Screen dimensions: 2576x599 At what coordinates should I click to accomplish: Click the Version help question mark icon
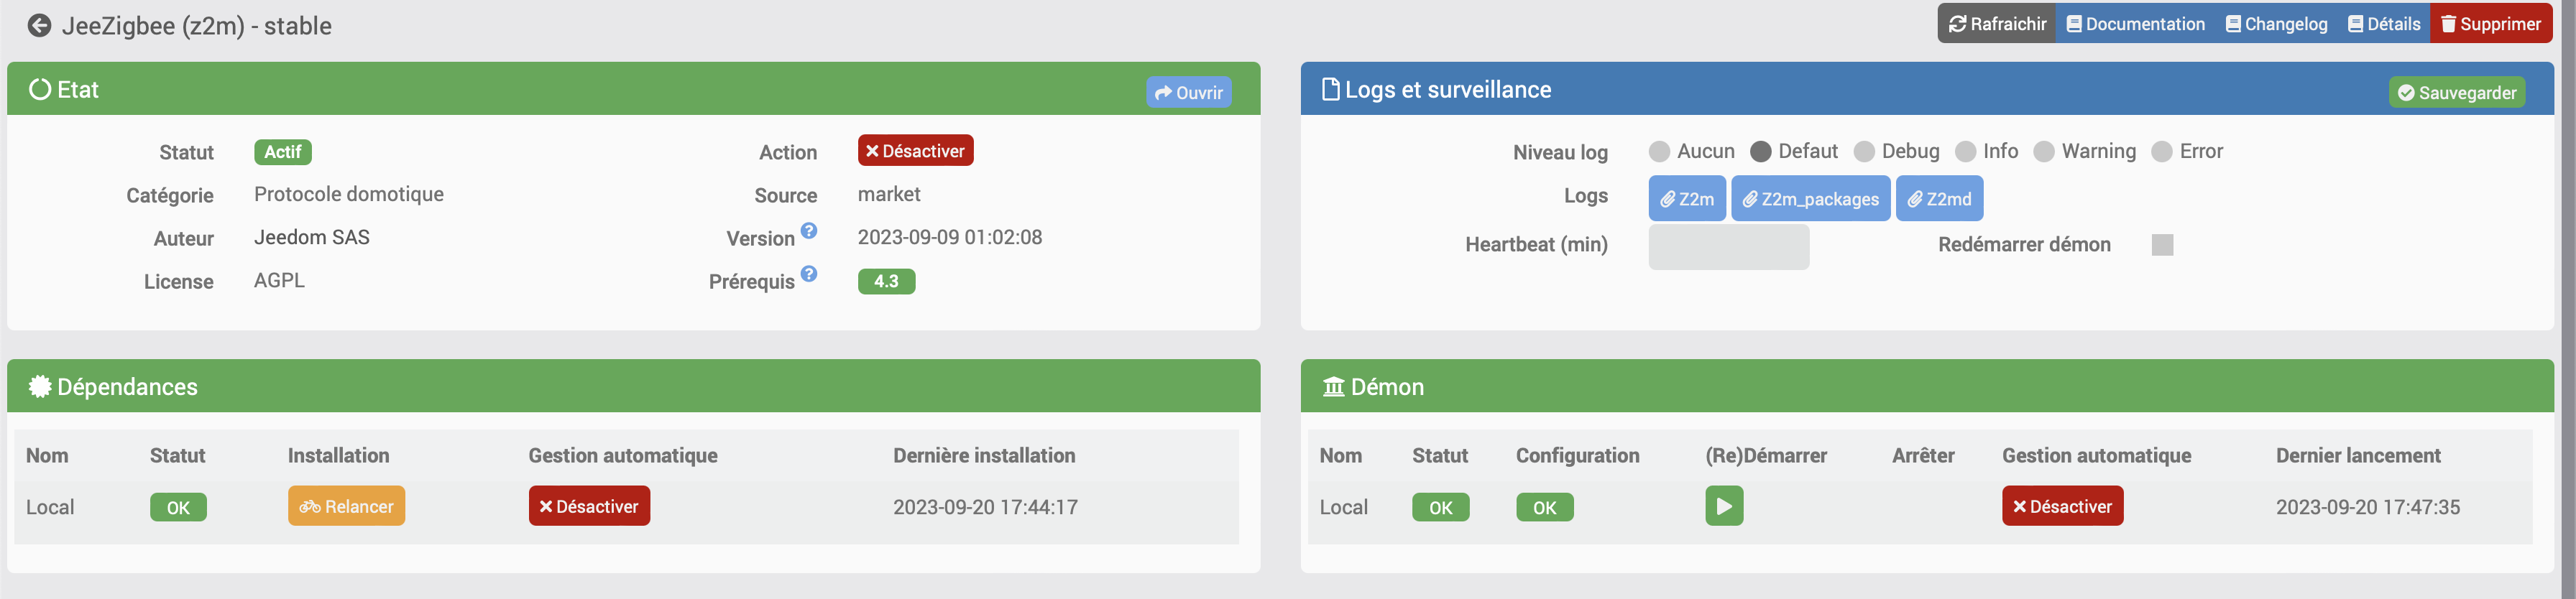(809, 231)
